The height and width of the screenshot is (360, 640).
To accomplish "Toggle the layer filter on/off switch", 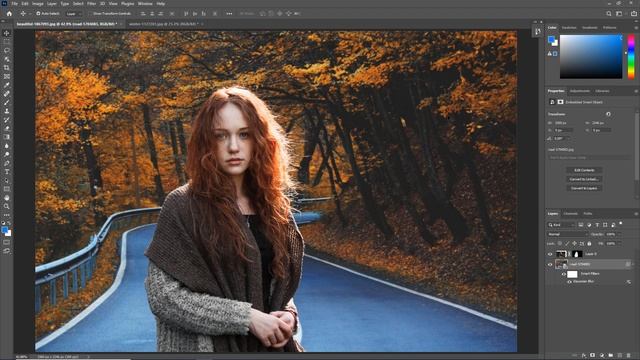I will 621,223.
